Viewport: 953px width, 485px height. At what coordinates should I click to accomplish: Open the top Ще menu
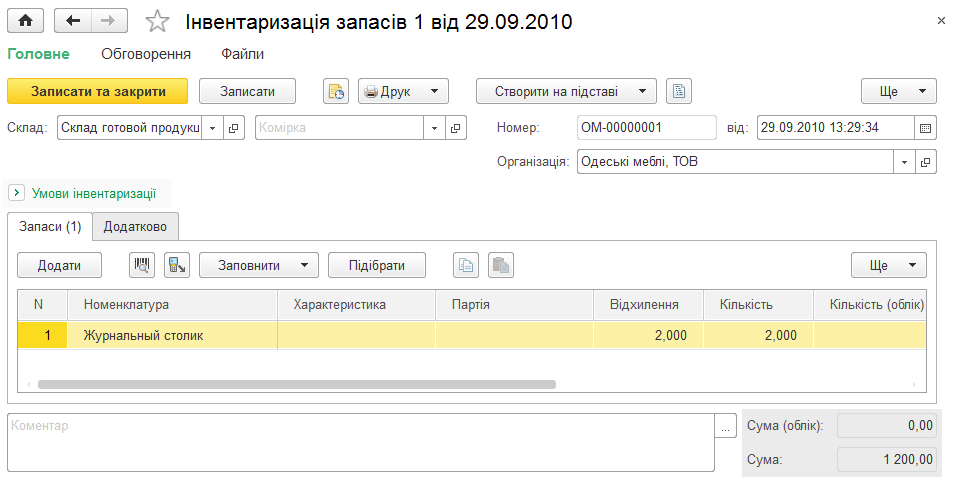(x=899, y=92)
